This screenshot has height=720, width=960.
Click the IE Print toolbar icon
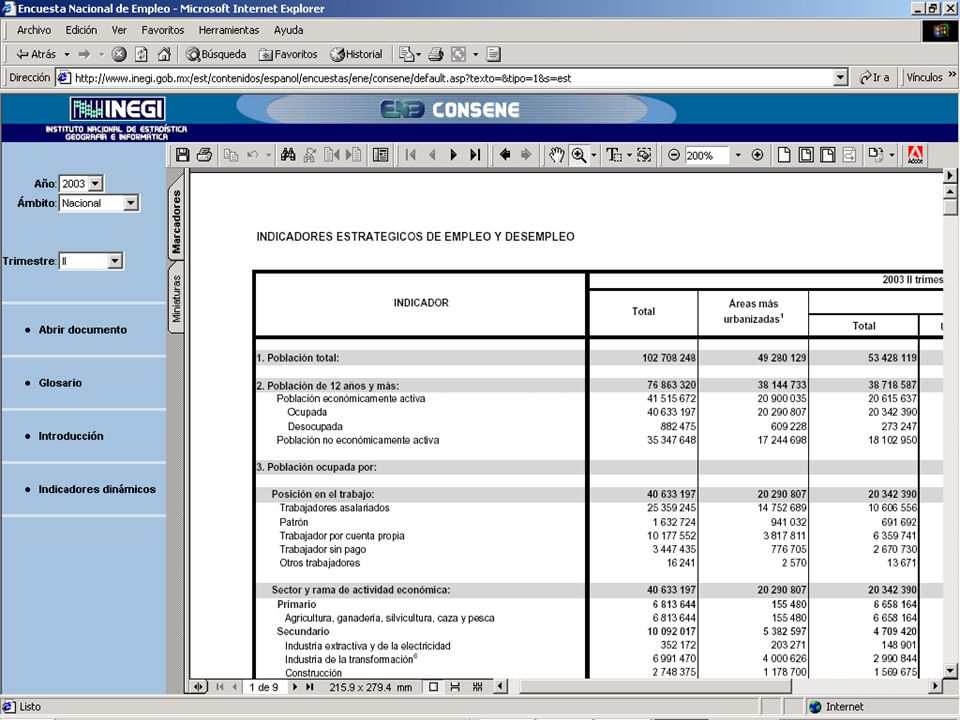pos(436,54)
